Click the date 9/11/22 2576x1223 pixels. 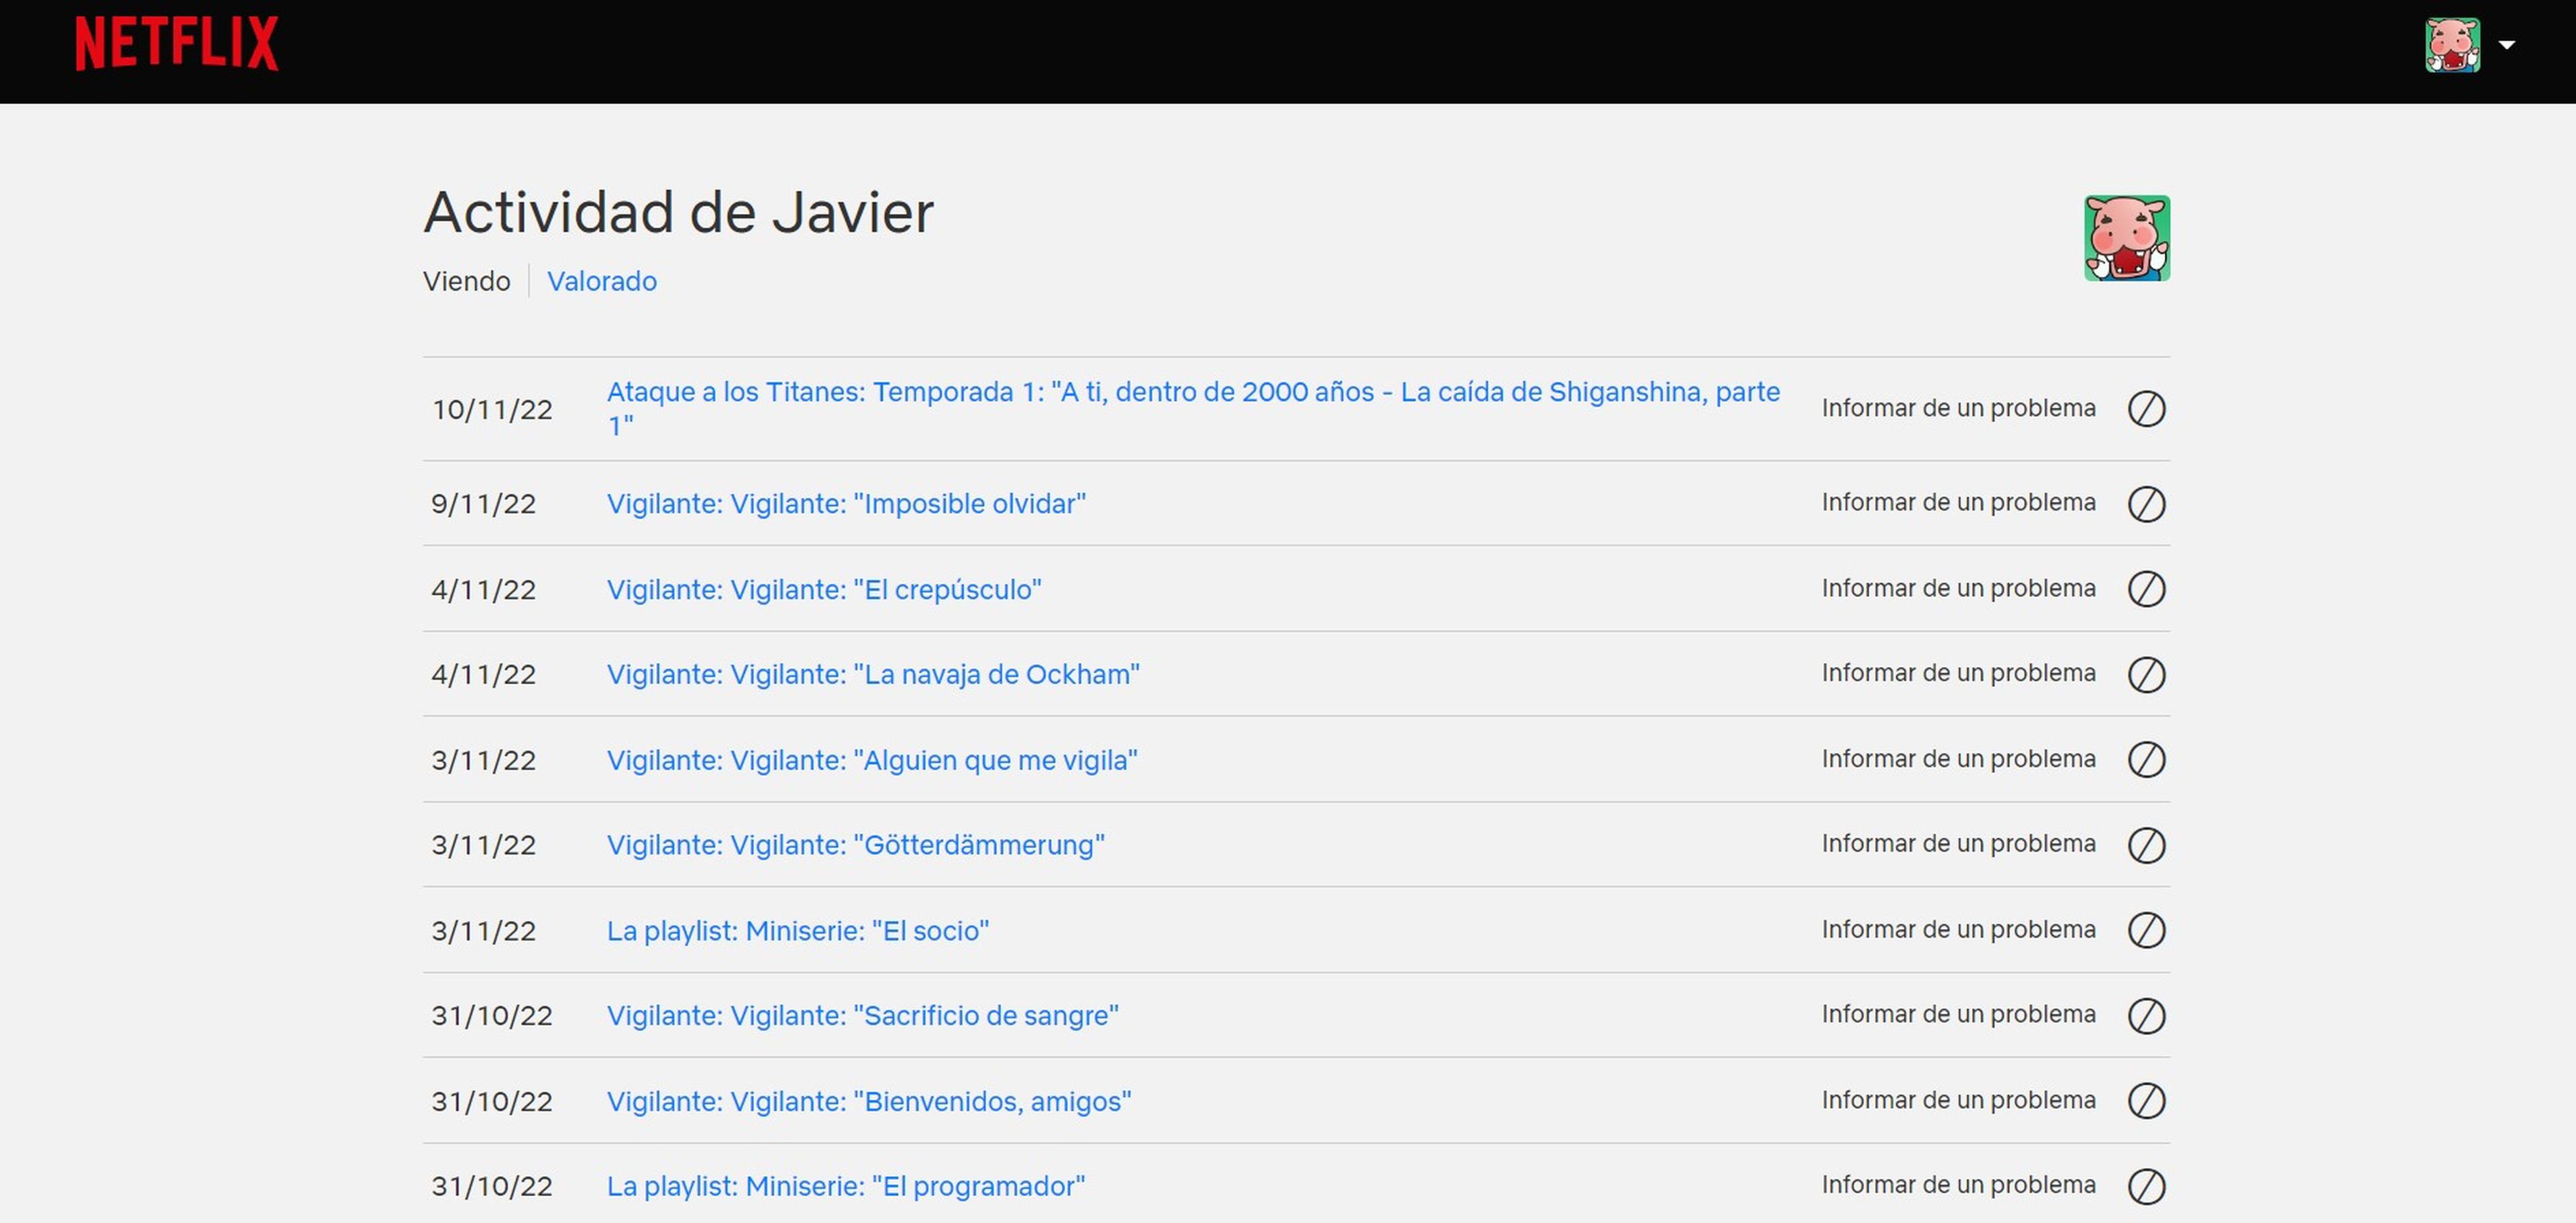pyautogui.click(x=483, y=504)
